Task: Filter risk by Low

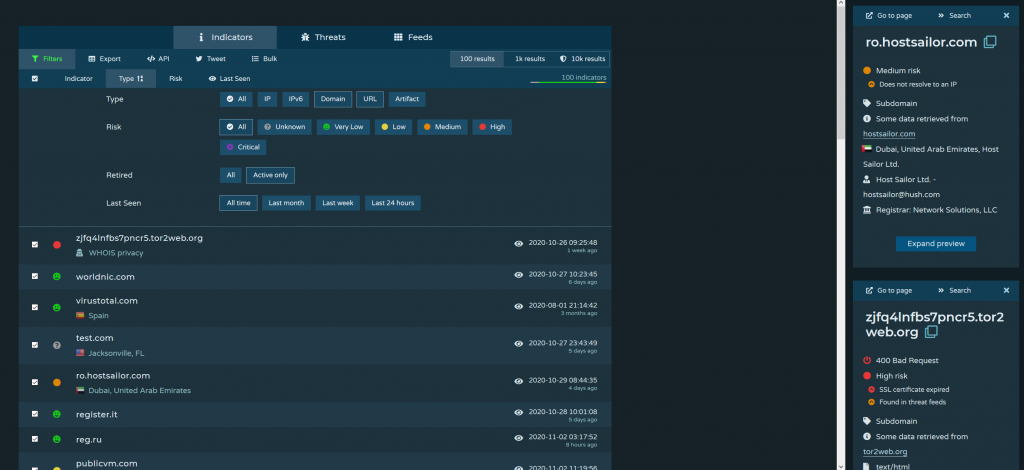Action: 394,127
